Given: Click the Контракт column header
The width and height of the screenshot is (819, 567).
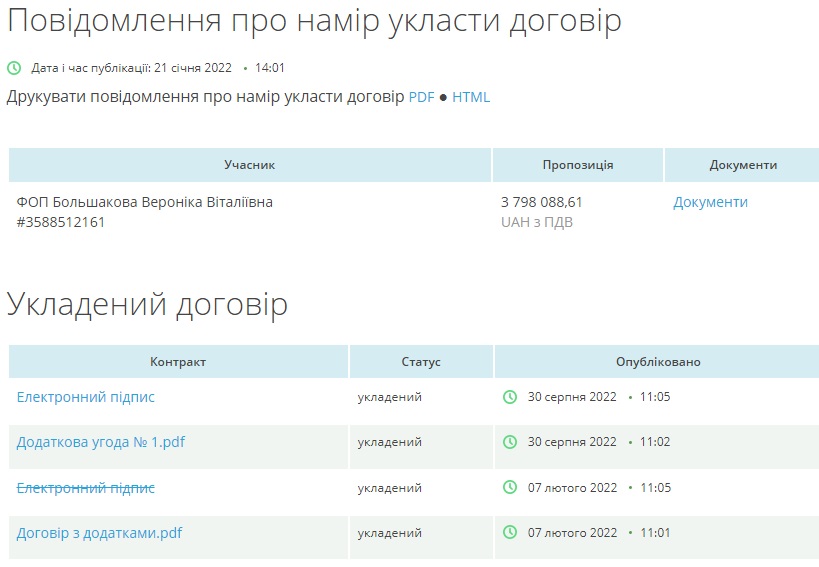Looking at the screenshot, I should coord(178,362).
